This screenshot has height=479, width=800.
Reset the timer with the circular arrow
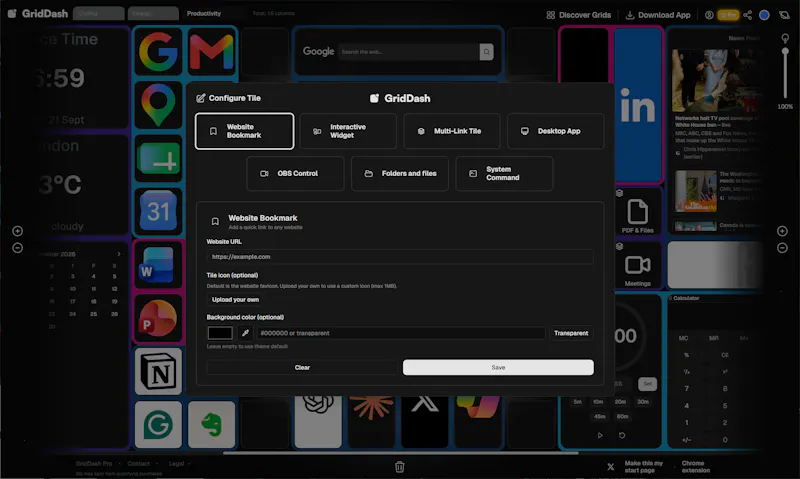(622, 435)
